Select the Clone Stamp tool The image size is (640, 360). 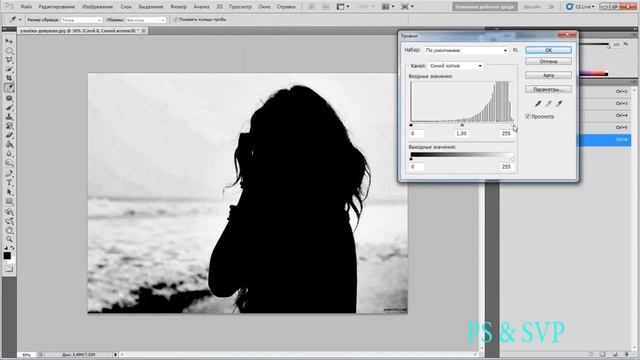(9, 117)
